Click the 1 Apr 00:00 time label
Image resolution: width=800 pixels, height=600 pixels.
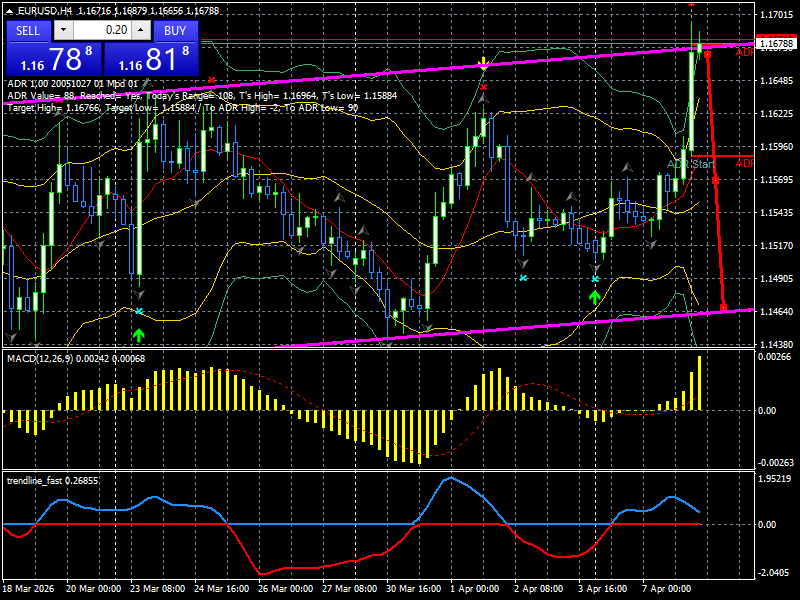tap(474, 589)
